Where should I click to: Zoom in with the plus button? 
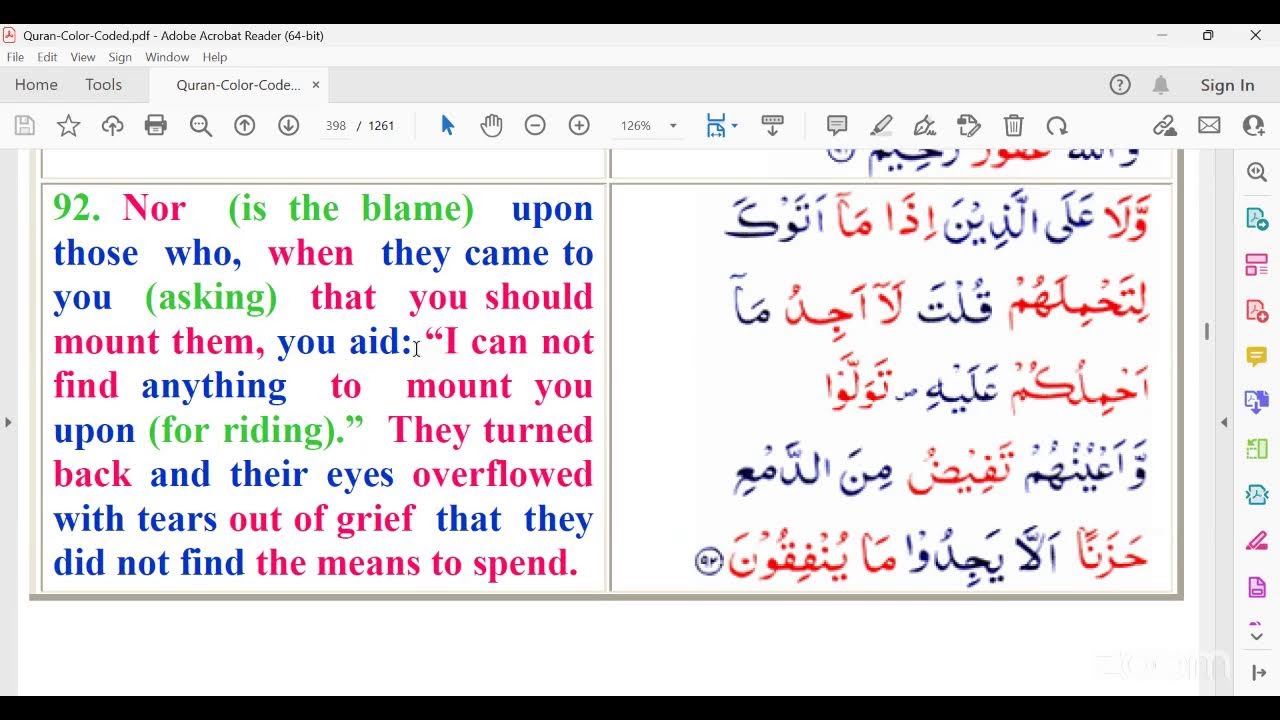(x=579, y=126)
